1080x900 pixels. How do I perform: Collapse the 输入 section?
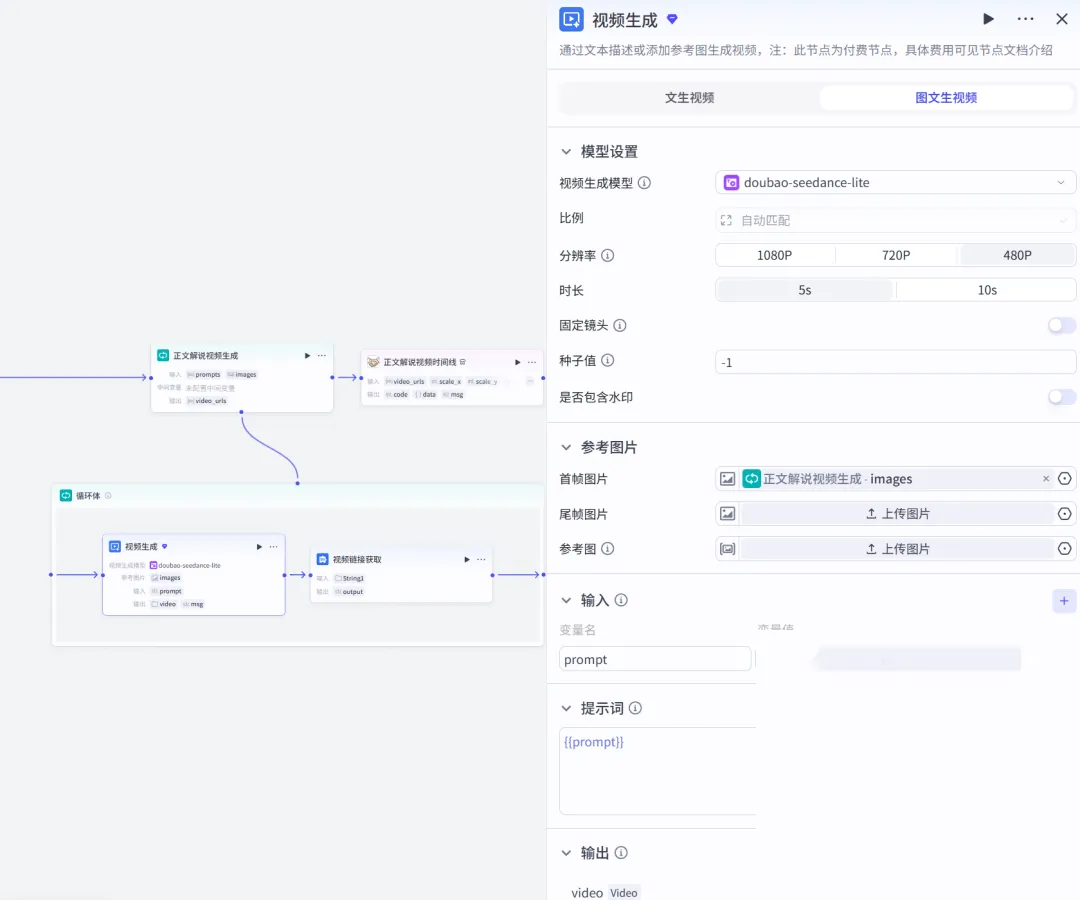click(566, 600)
